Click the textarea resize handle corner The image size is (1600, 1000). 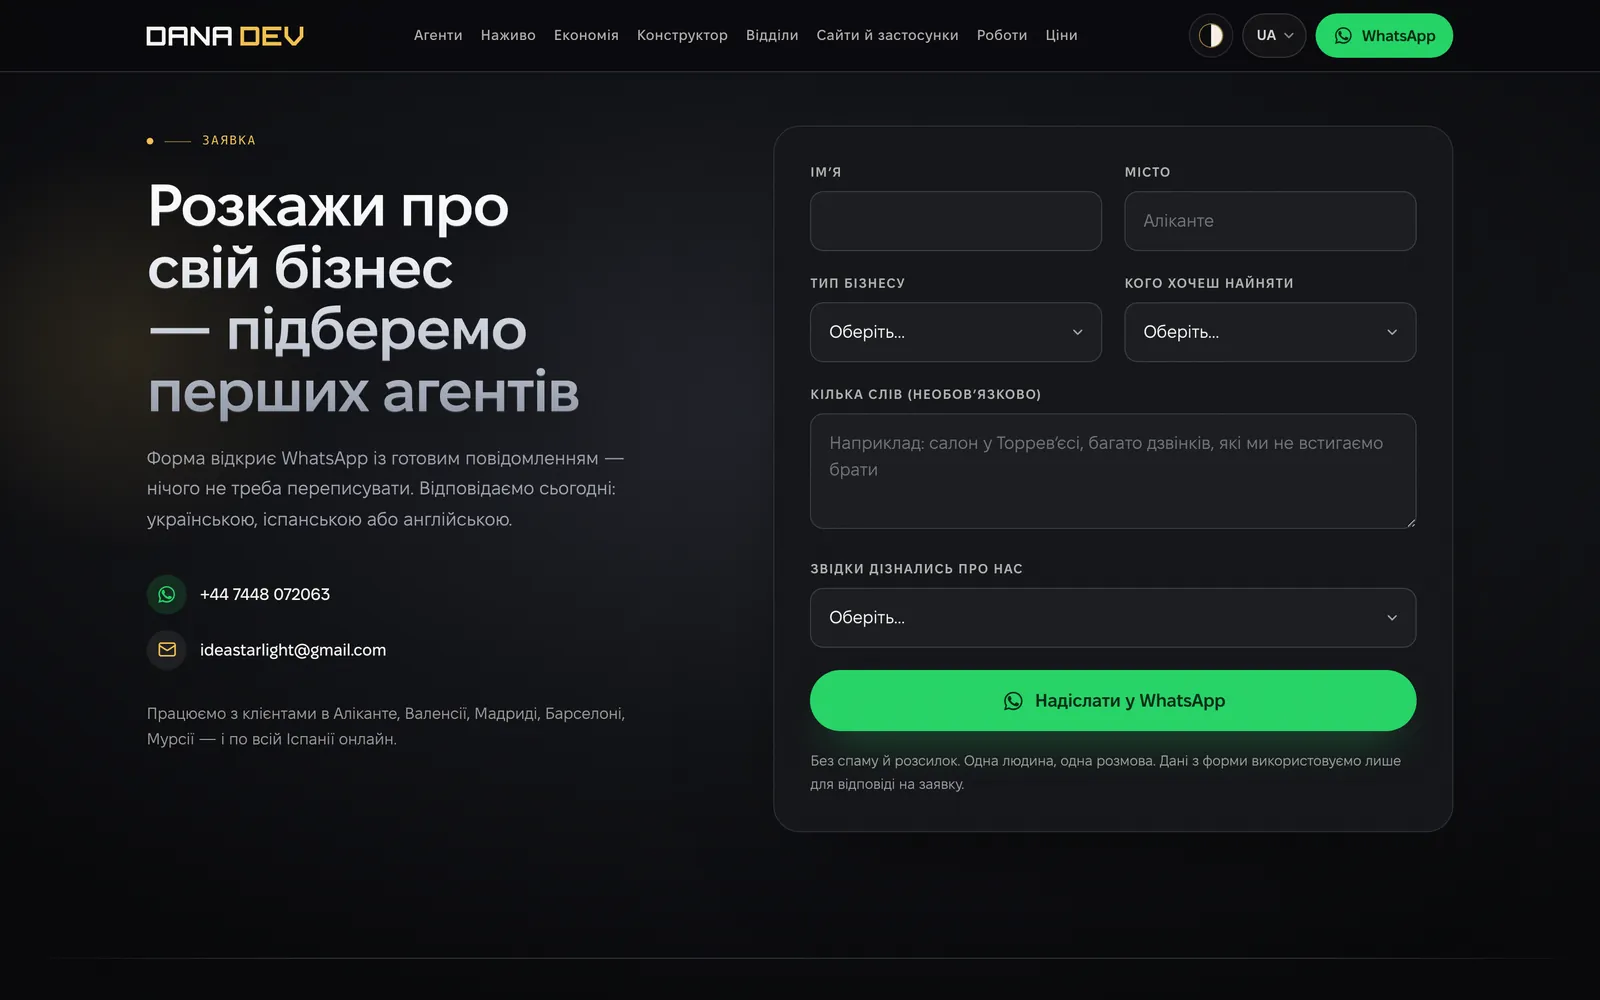coord(1410,522)
